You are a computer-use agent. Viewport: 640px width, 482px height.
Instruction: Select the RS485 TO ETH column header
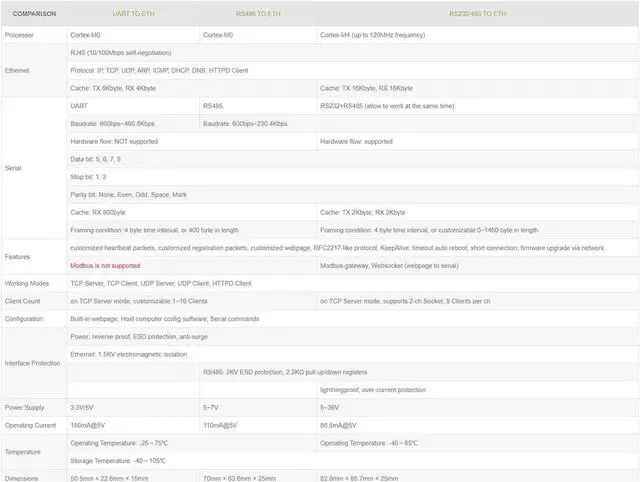(x=258, y=13)
